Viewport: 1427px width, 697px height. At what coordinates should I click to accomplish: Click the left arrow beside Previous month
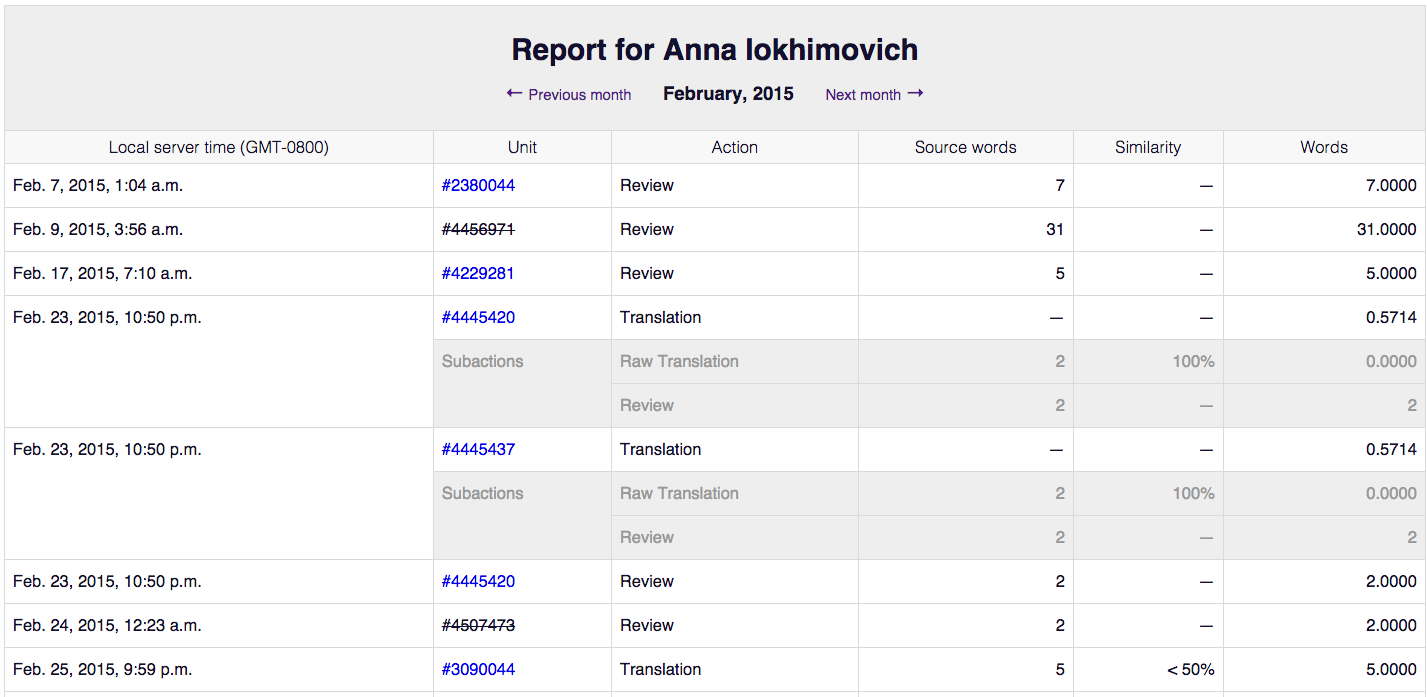tap(514, 94)
